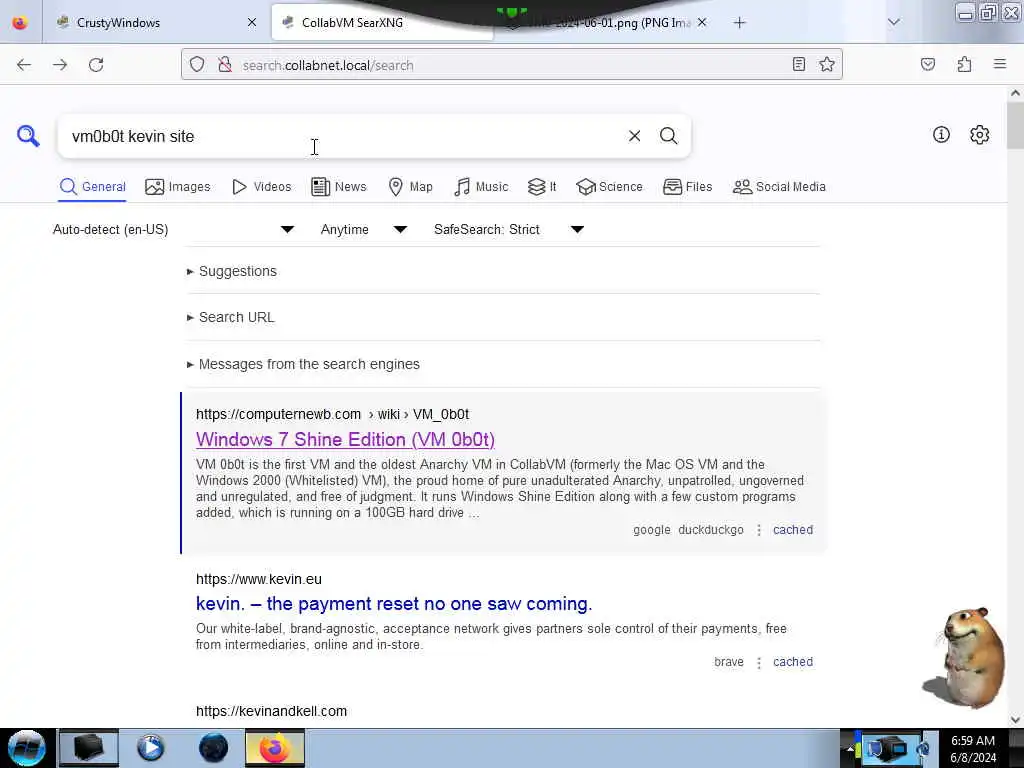Viewport: 1024px width, 768px height.
Task: Open cached link for computernewb result
Action: [793, 530]
